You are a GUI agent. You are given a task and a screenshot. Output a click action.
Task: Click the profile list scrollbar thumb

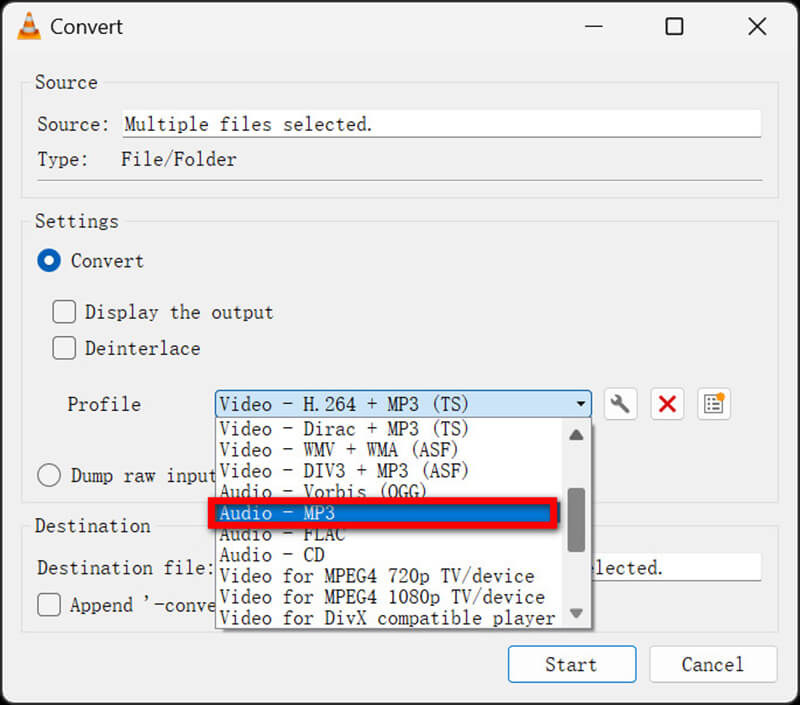[x=577, y=520]
